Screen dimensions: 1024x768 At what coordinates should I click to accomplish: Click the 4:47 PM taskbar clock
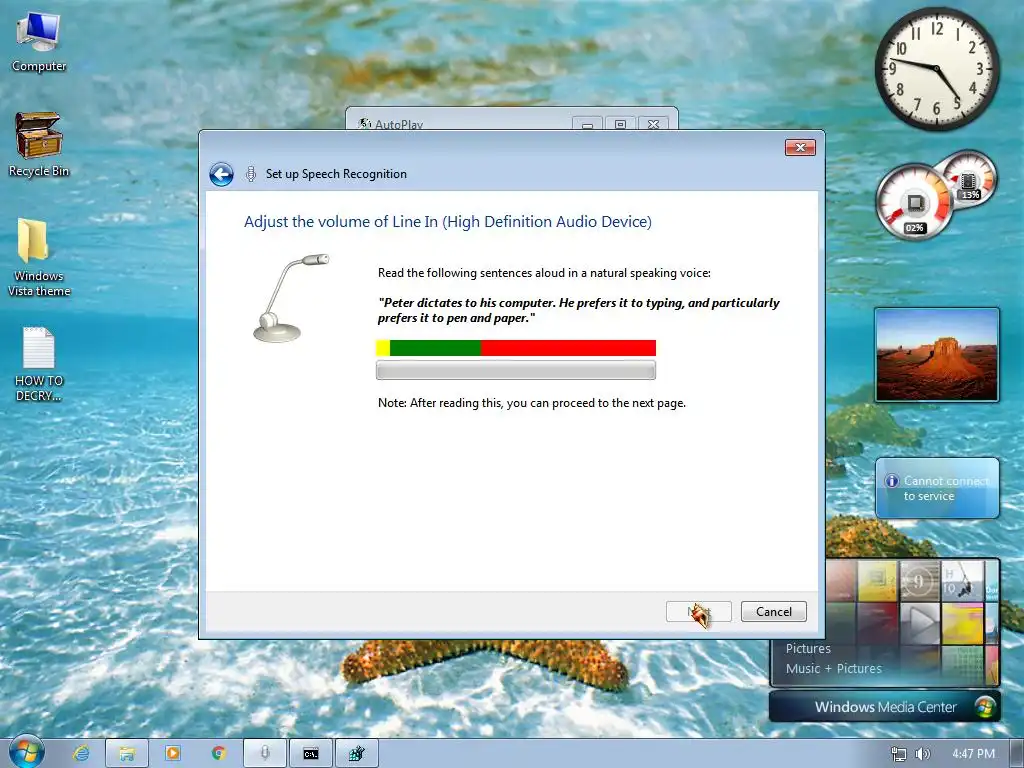pyautogui.click(x=973, y=754)
